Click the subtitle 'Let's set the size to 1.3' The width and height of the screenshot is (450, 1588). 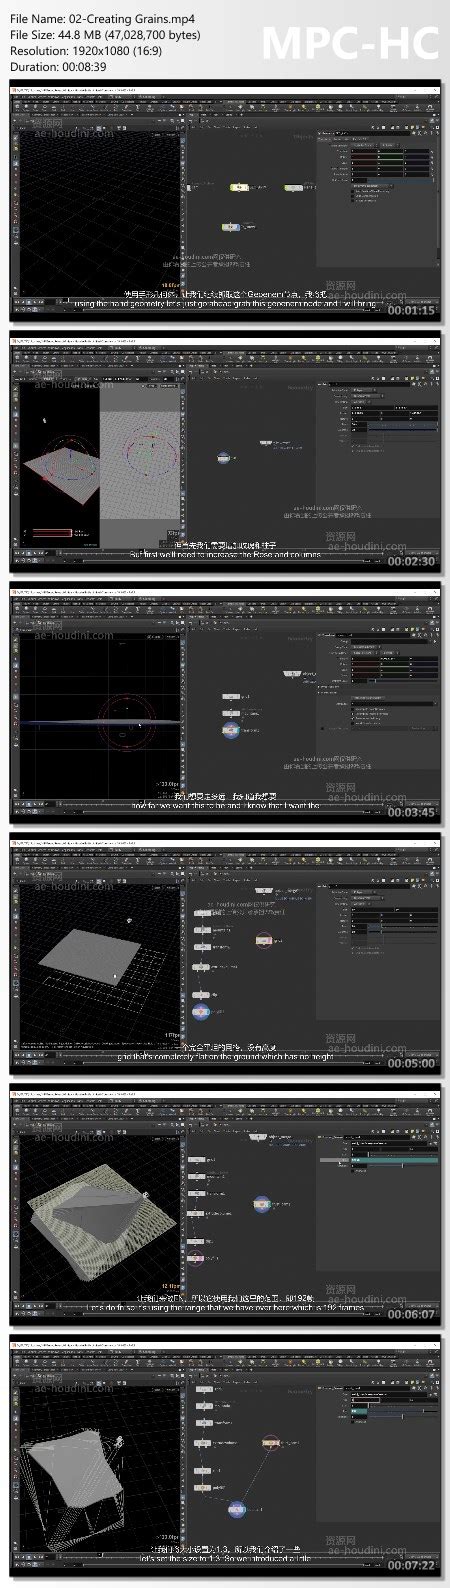click(226, 1558)
